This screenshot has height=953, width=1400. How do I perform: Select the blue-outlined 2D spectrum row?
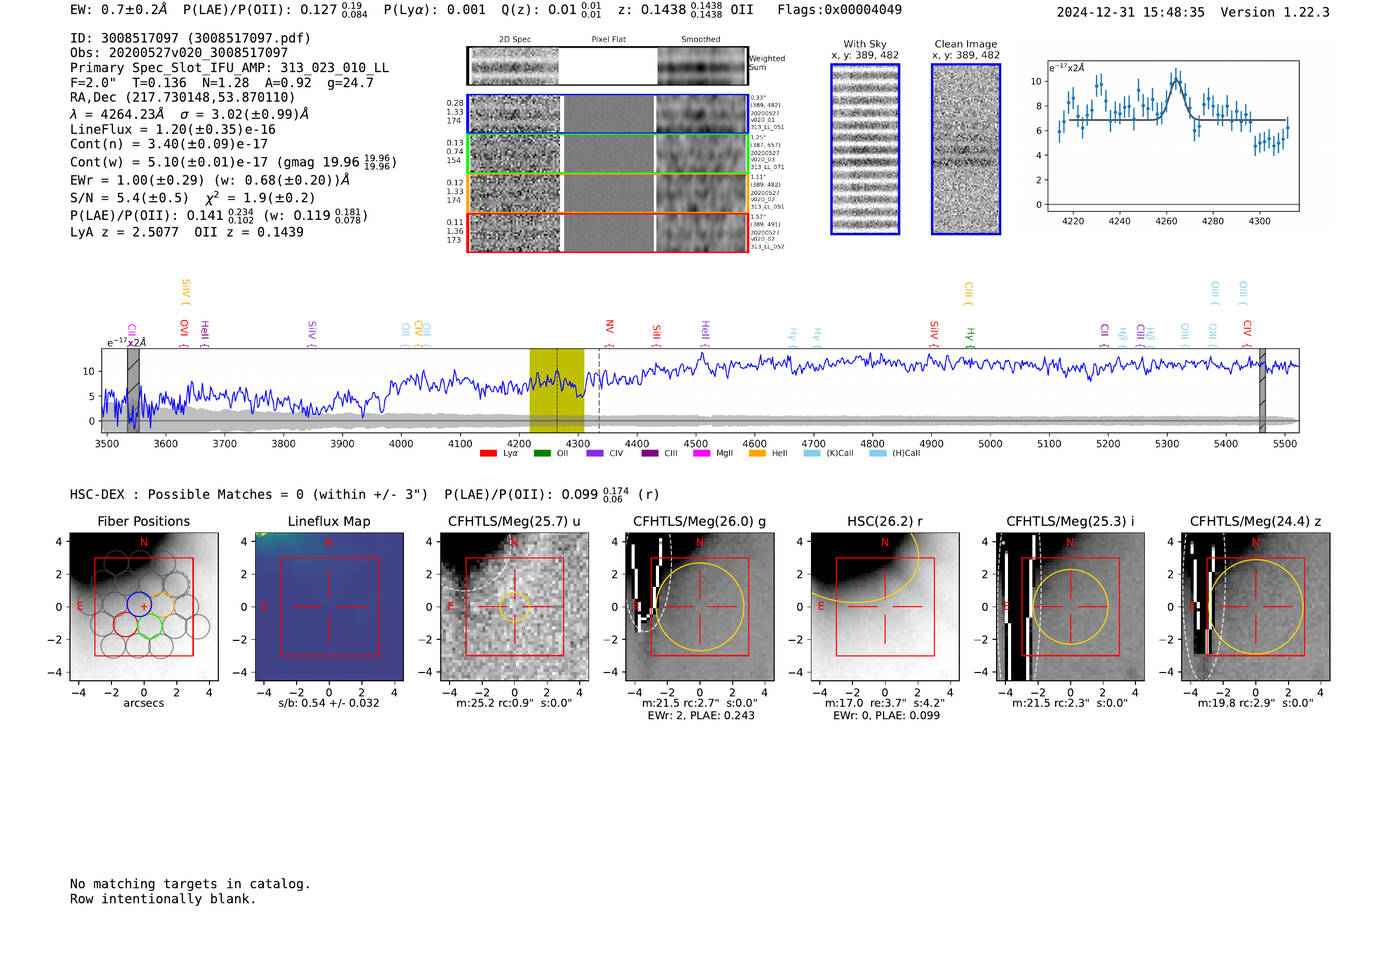tap(607, 114)
